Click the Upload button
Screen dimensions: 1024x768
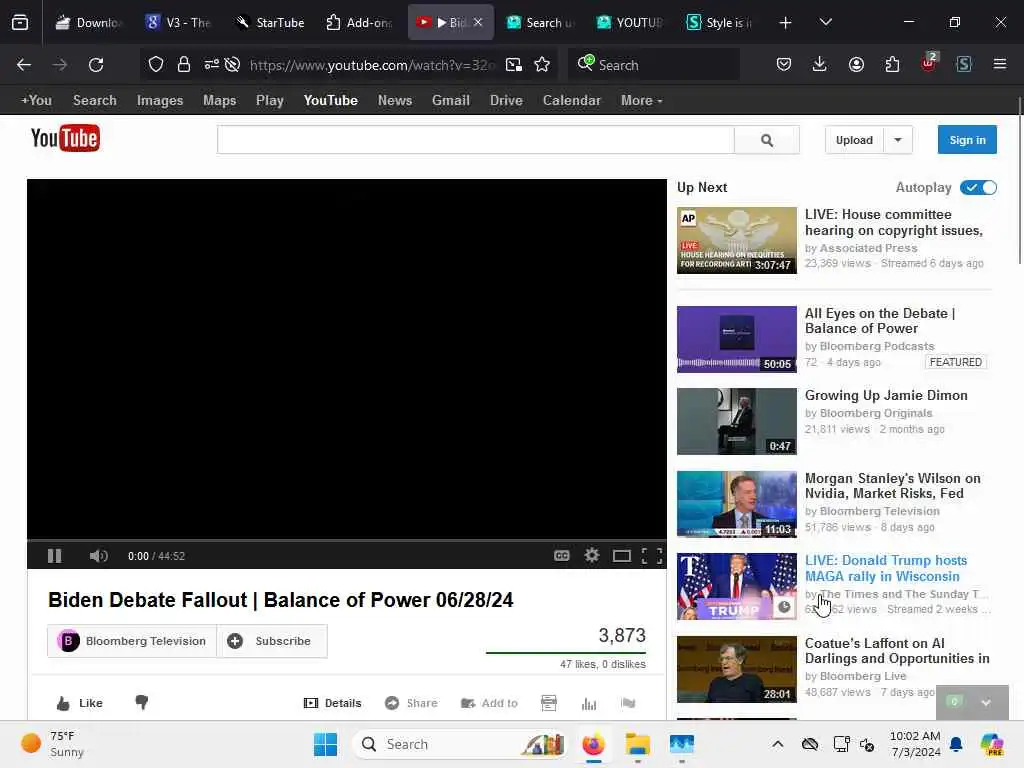pos(854,140)
